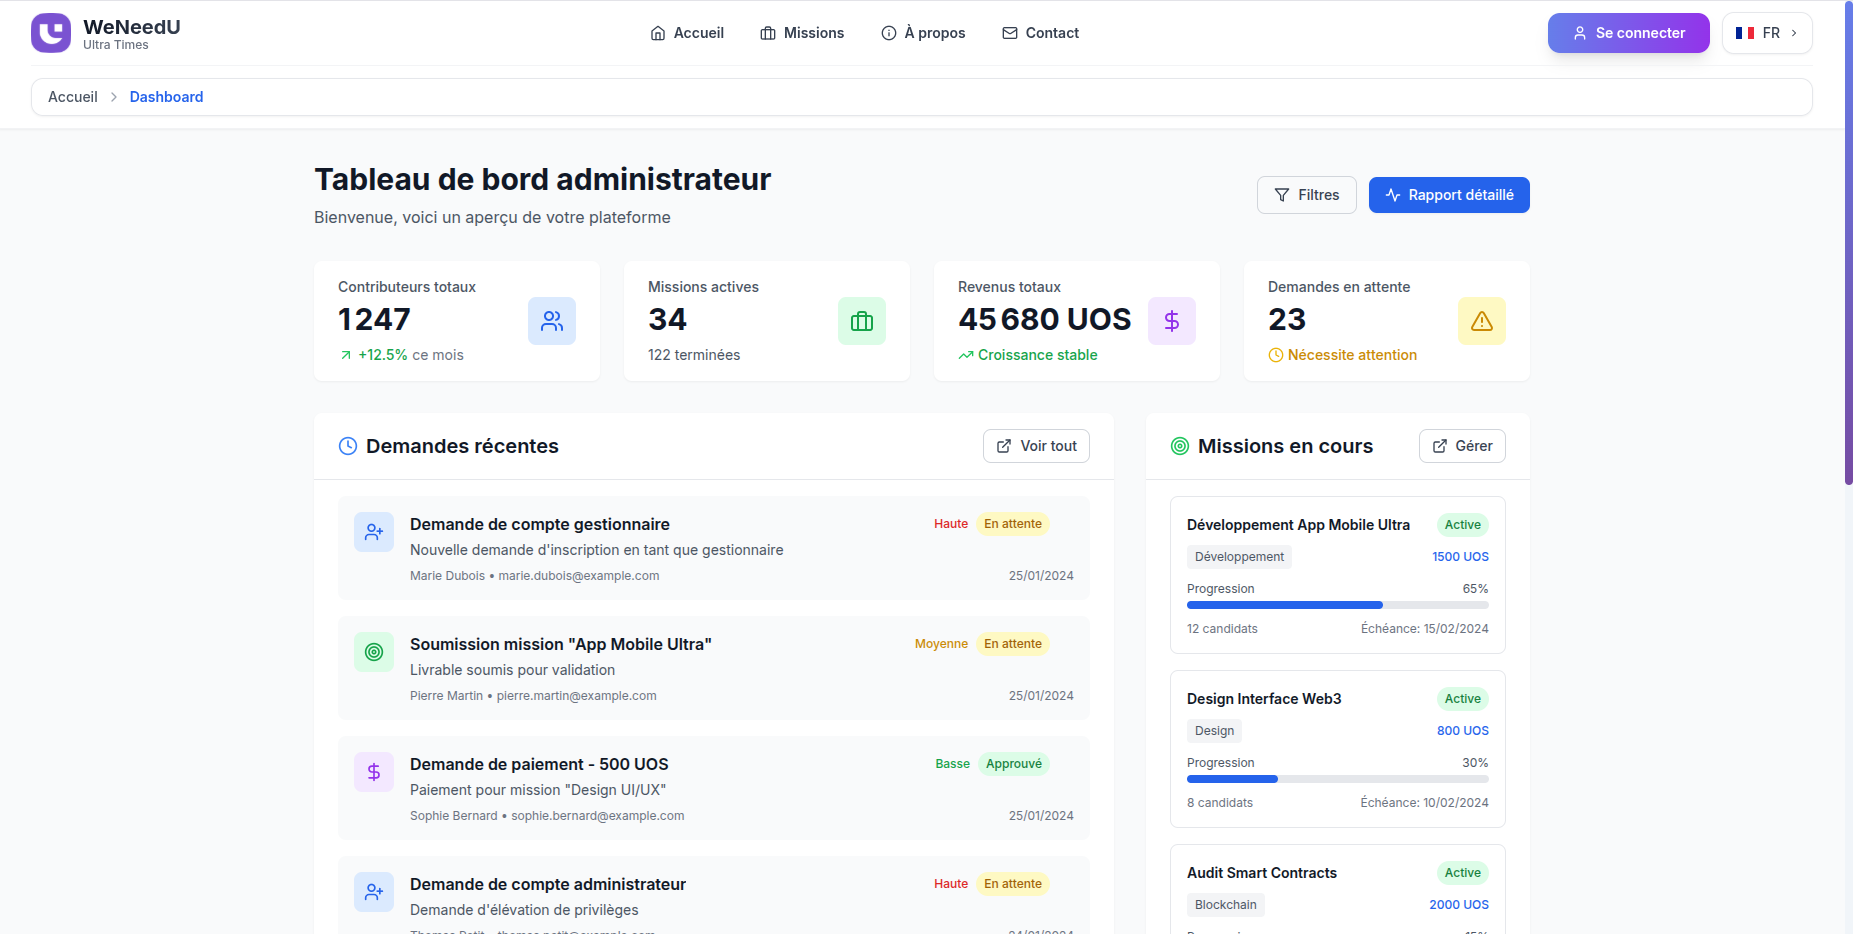Open the À propos menu item
Image resolution: width=1853 pixels, height=934 pixels.
coord(923,33)
